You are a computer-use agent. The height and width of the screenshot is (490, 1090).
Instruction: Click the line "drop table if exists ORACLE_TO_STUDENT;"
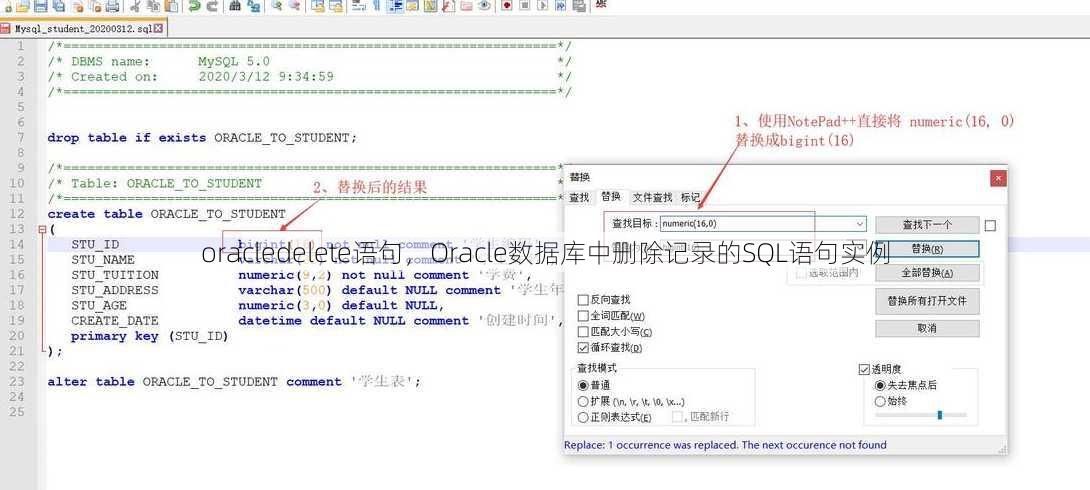coord(202,138)
